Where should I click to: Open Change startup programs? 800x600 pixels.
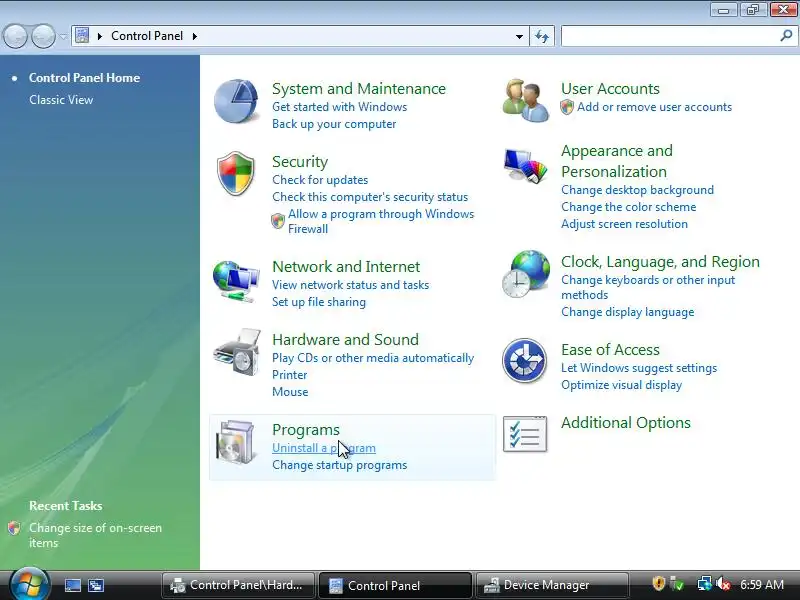pyautogui.click(x=339, y=465)
